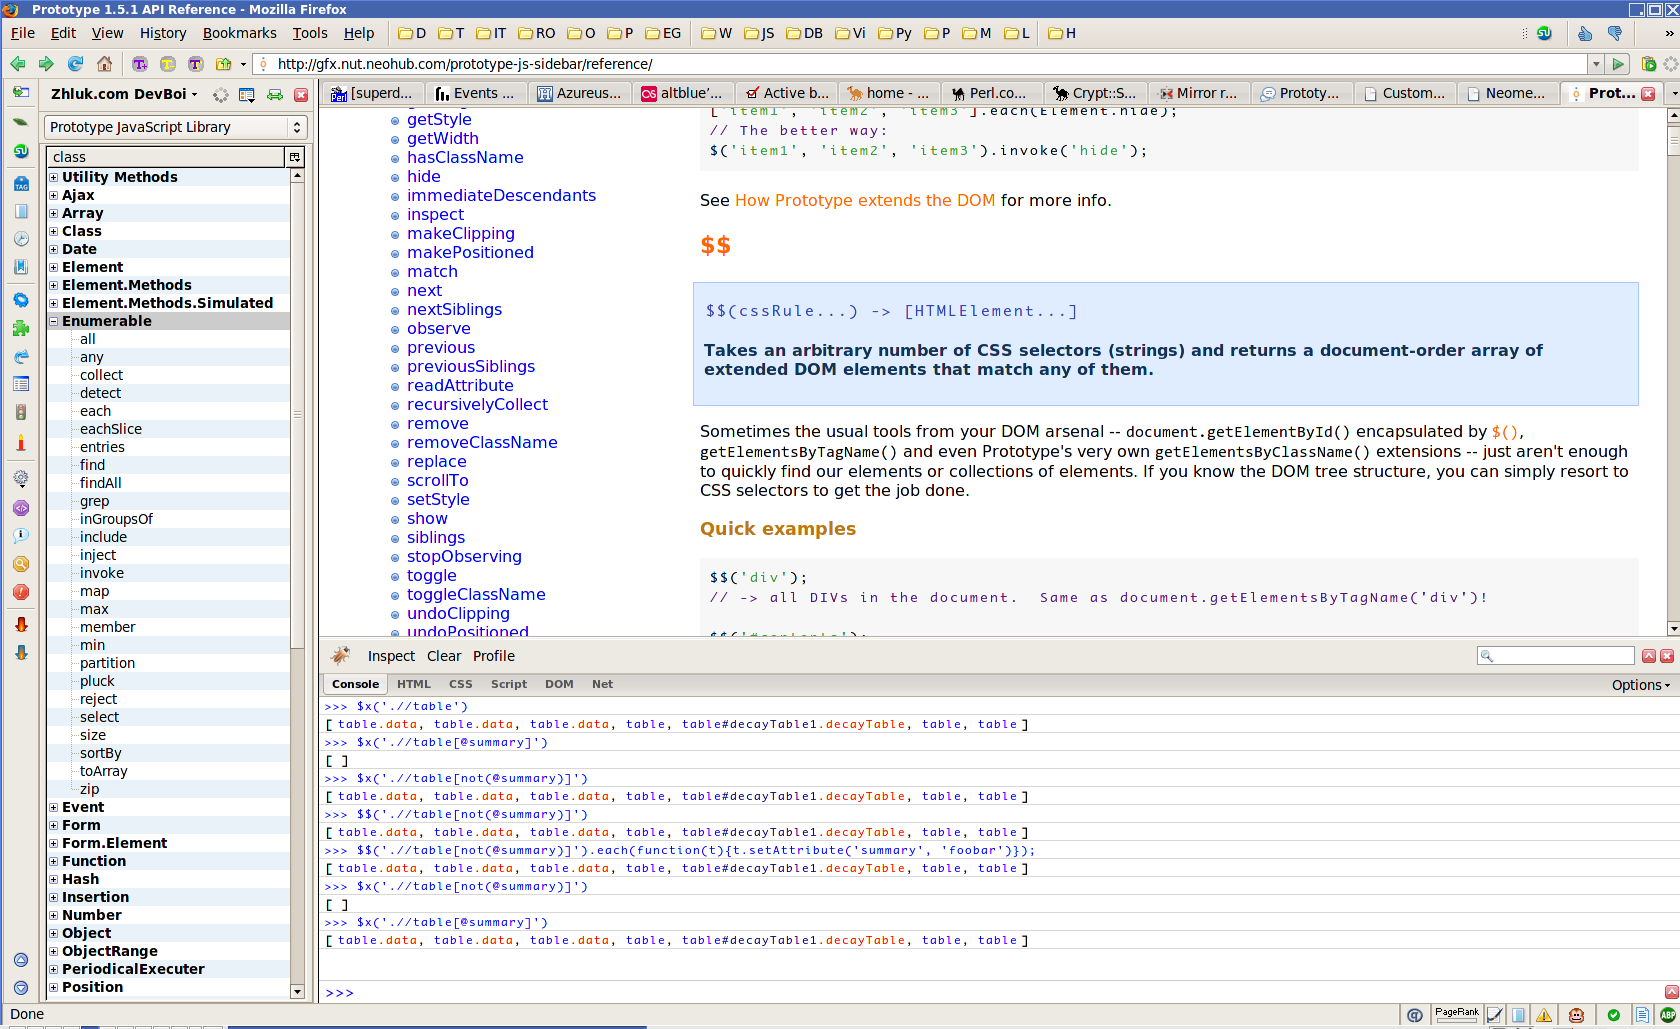Click the Adblock Plus ABP status icon

(x=1668, y=1015)
